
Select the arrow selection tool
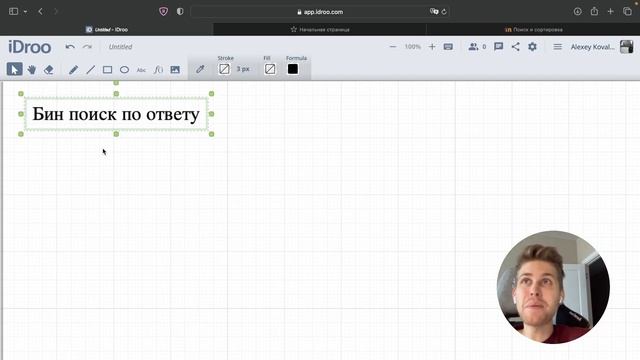click(14, 69)
